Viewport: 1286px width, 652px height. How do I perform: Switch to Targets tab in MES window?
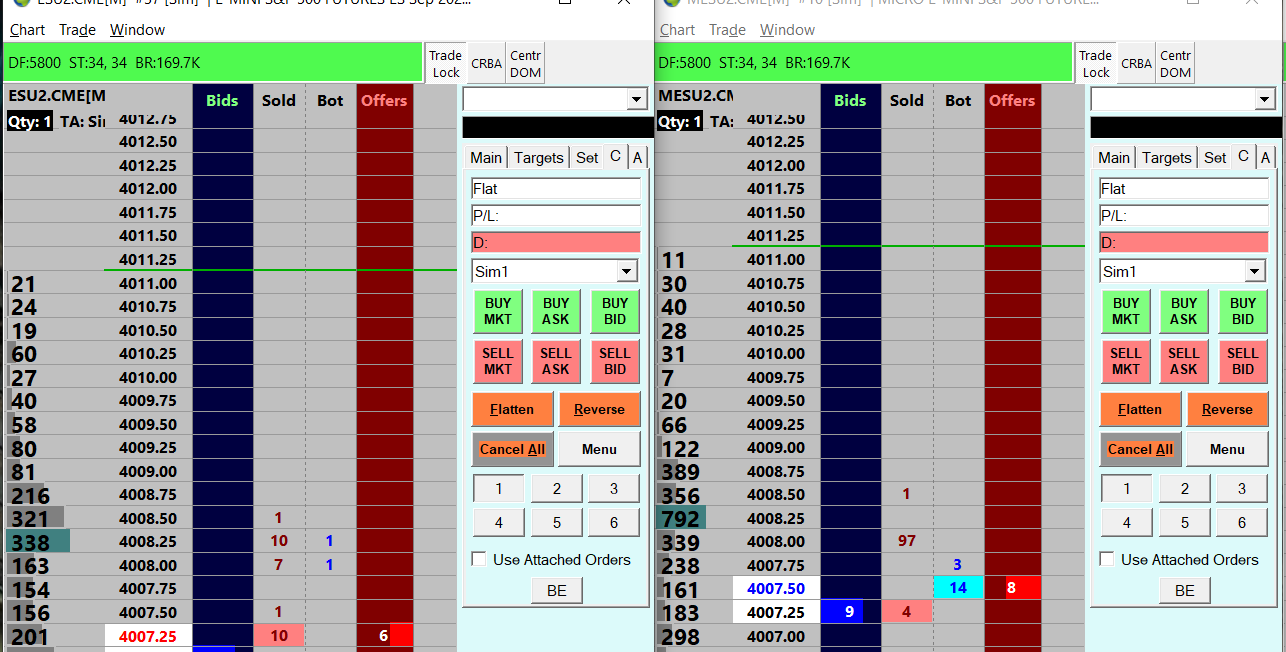point(1167,157)
